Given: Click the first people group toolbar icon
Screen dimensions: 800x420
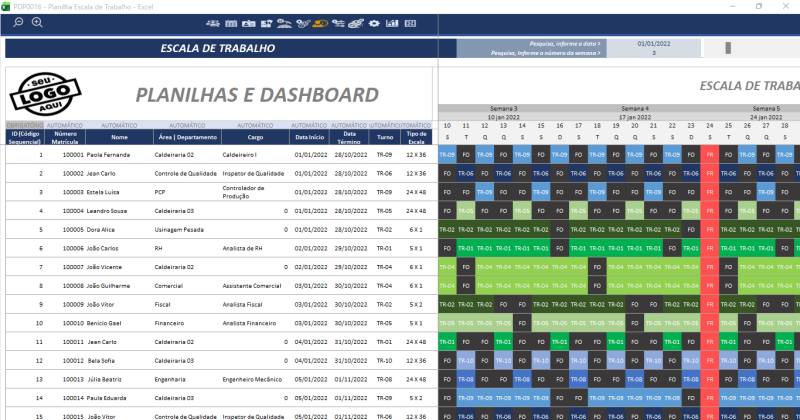Looking at the screenshot, I should pyautogui.click(x=213, y=22).
